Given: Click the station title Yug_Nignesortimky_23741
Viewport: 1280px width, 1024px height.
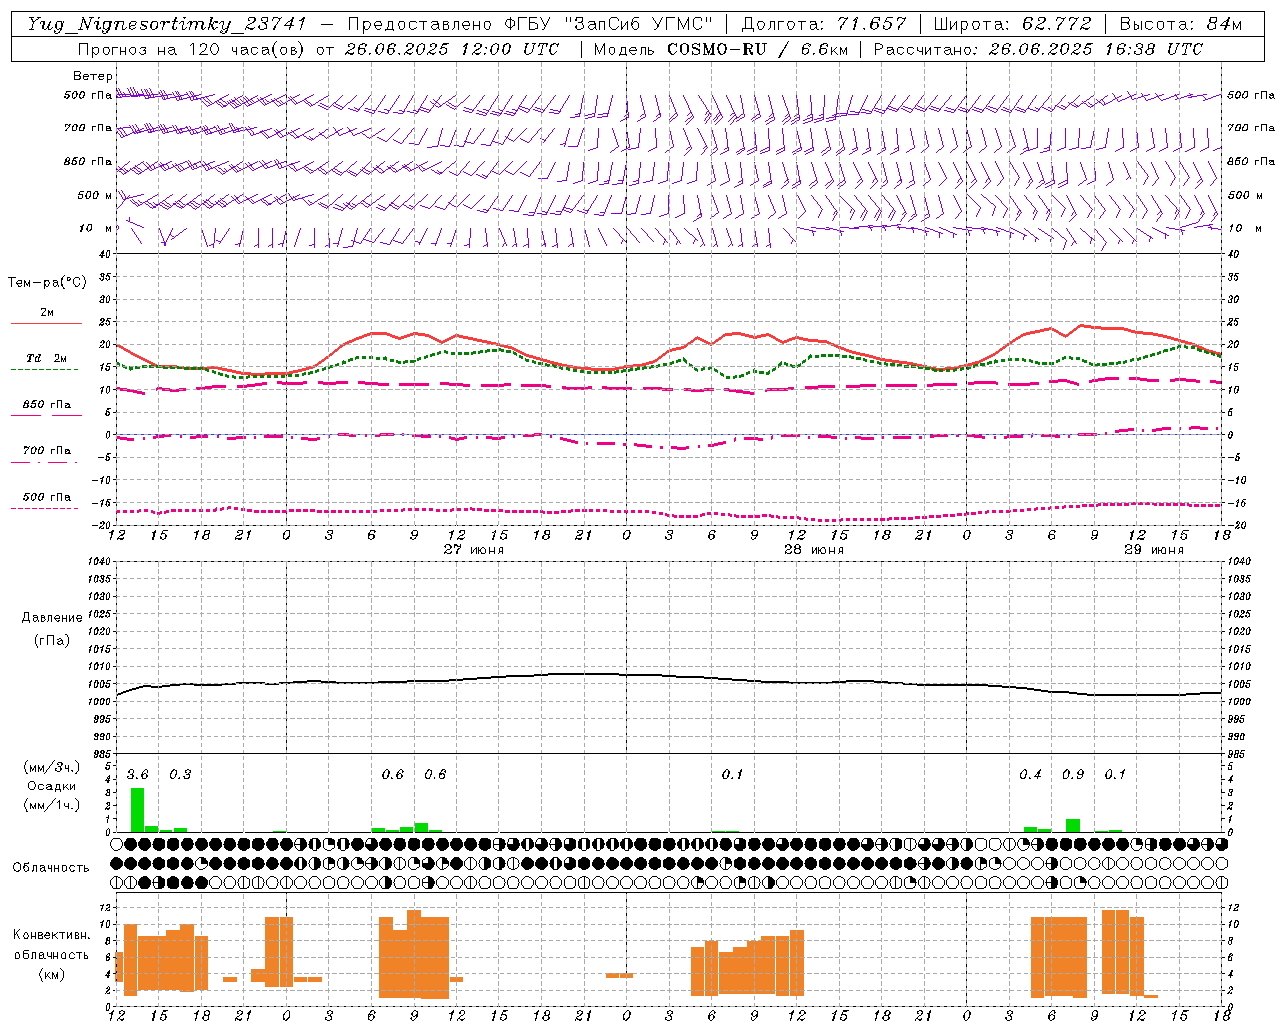Looking at the screenshot, I should [x=166, y=24].
